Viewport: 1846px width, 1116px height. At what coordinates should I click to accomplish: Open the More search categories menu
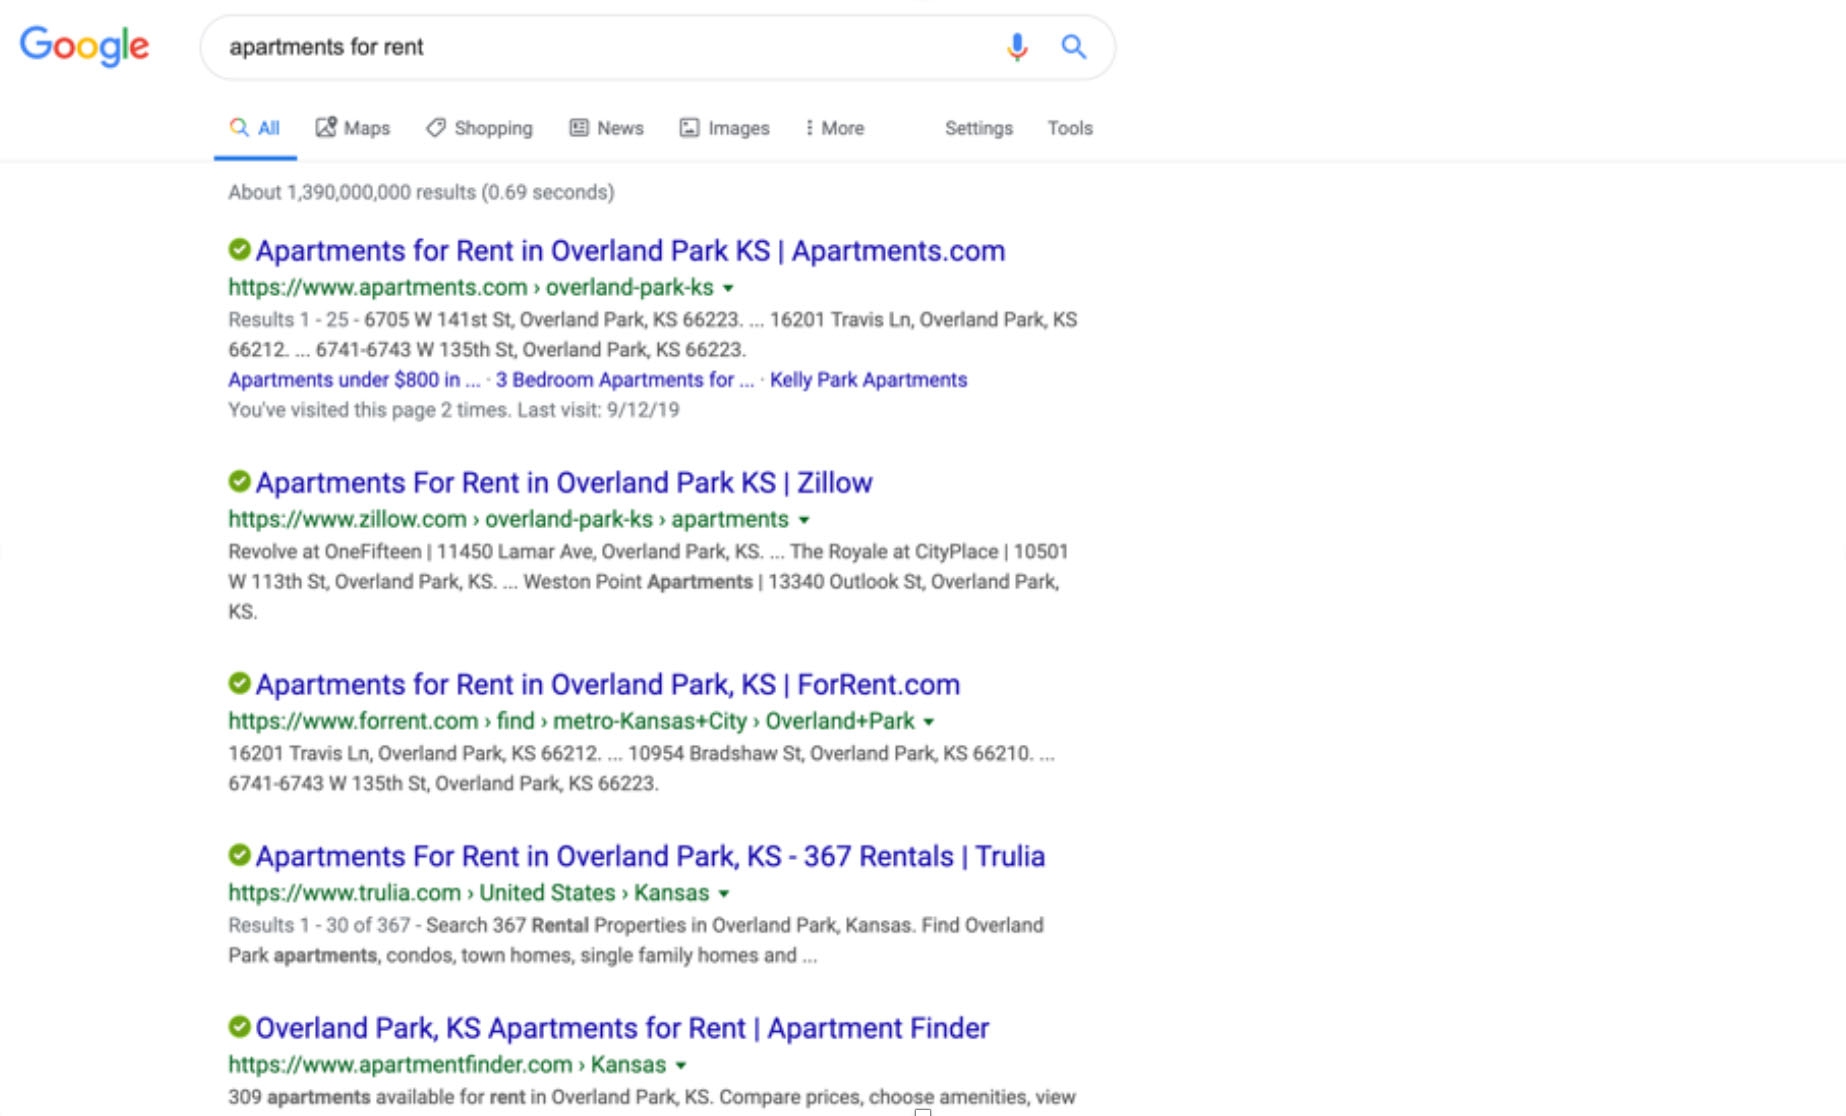(834, 128)
